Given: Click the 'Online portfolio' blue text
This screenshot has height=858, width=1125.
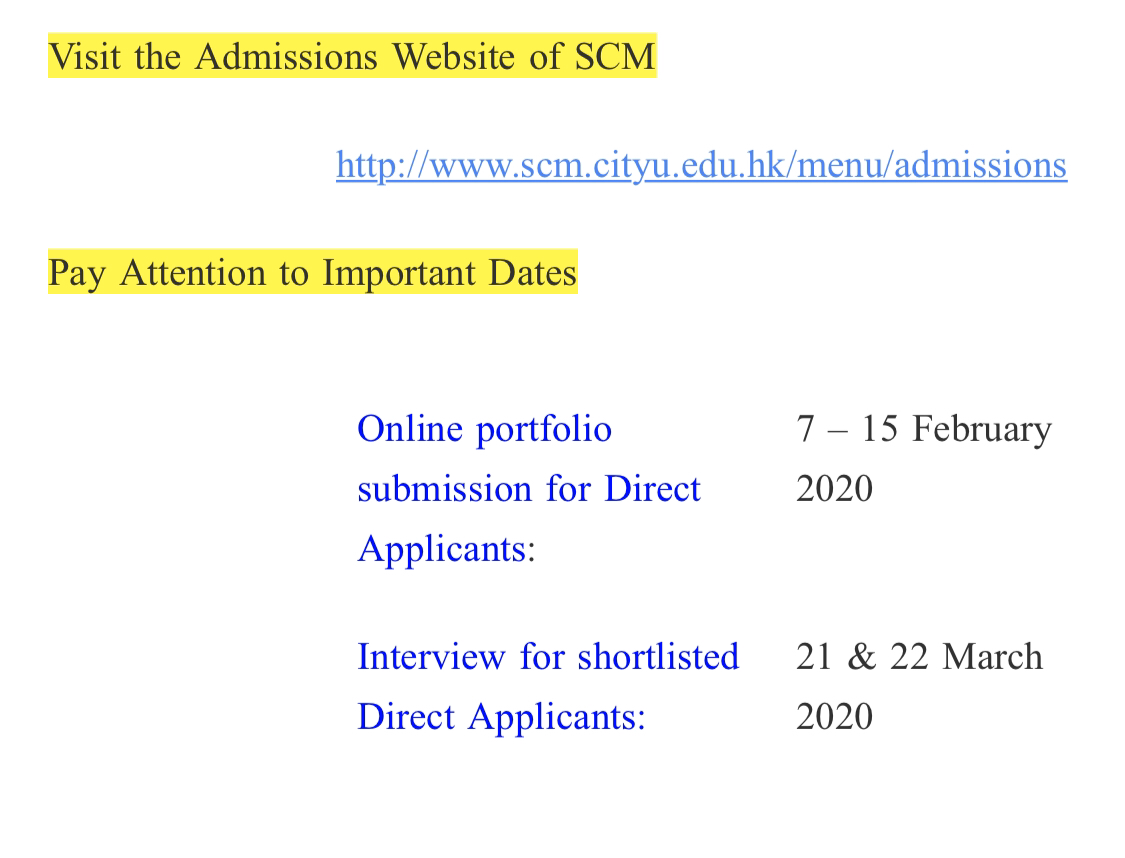Looking at the screenshot, I should point(484,430).
